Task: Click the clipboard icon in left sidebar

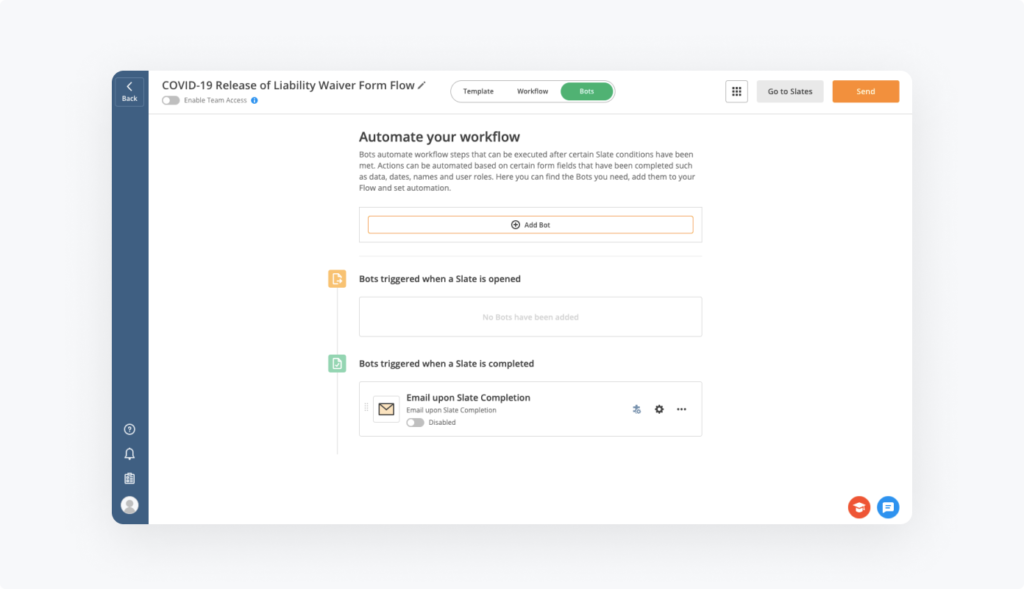Action: 129,479
